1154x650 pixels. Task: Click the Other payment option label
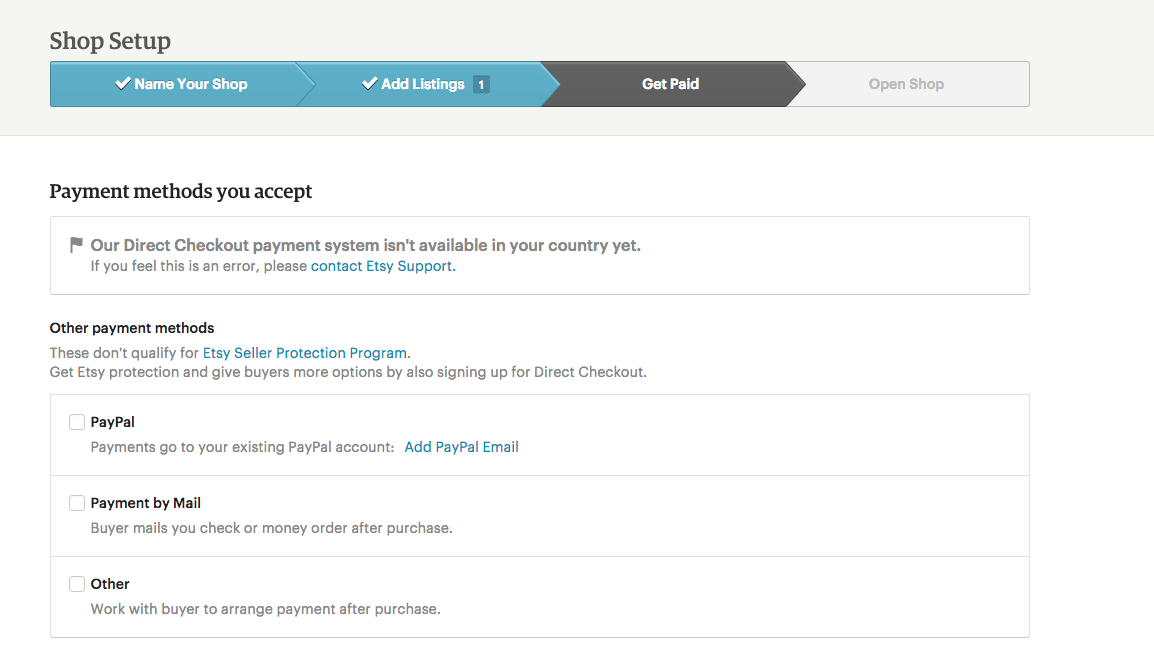click(110, 584)
